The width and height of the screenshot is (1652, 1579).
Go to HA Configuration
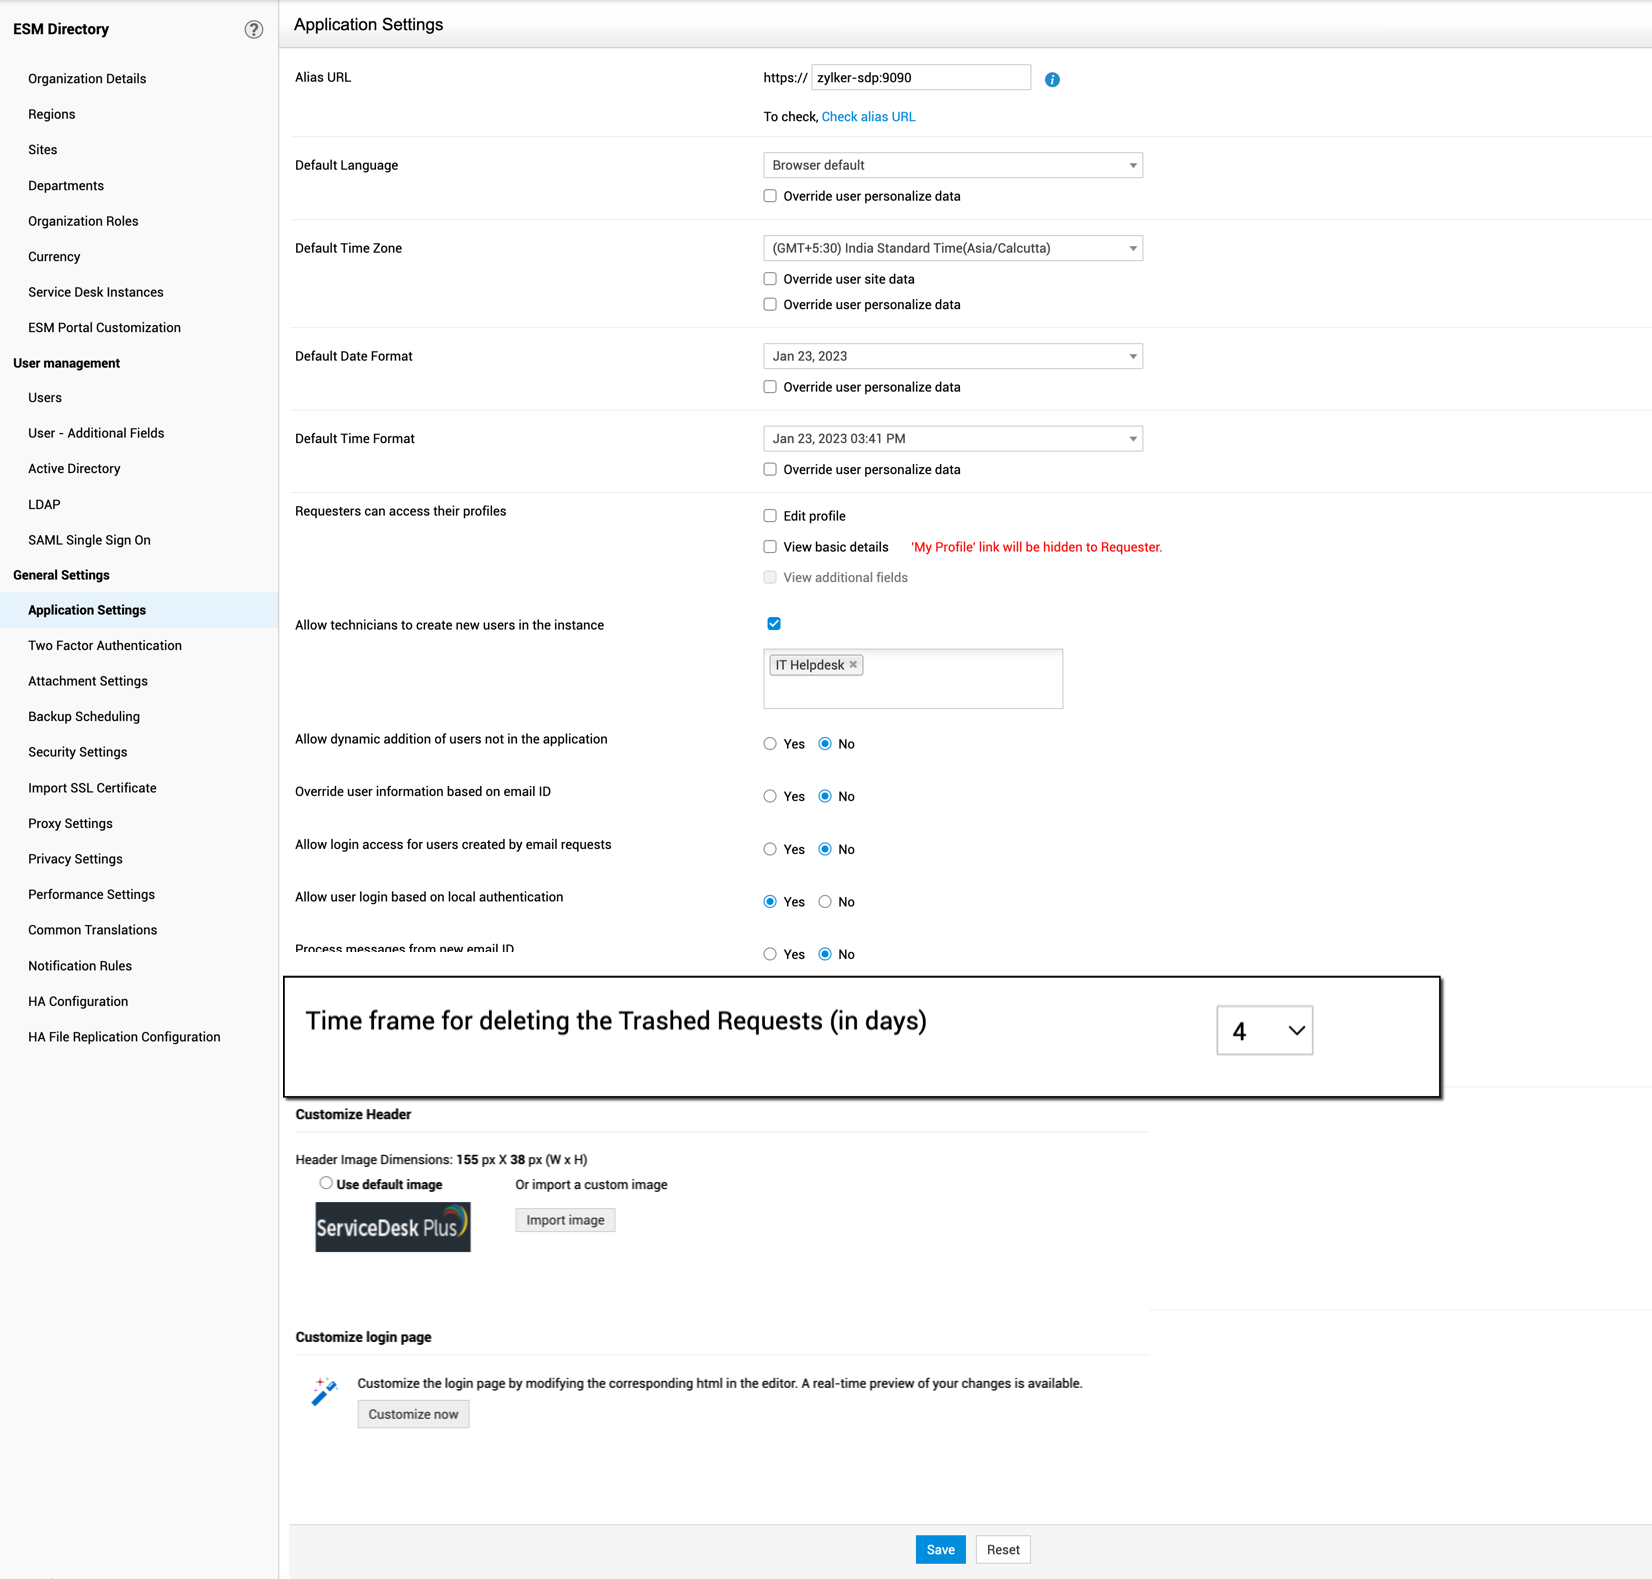[78, 1002]
